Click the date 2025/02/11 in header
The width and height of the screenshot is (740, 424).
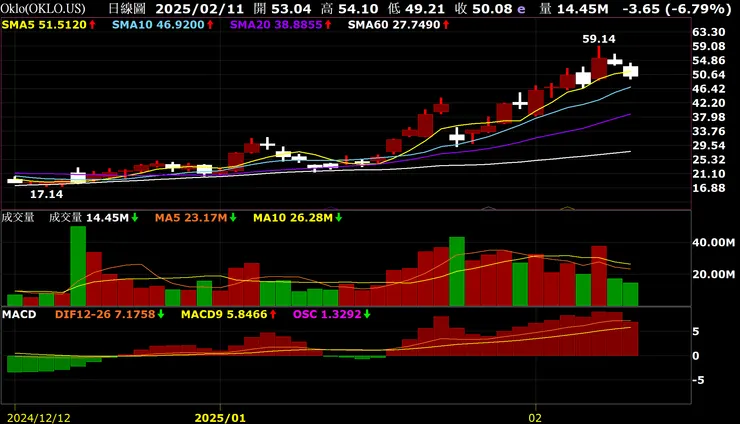click(x=200, y=8)
